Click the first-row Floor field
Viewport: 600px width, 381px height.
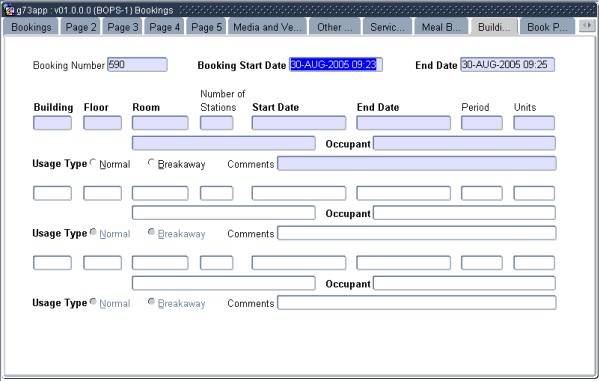103,123
